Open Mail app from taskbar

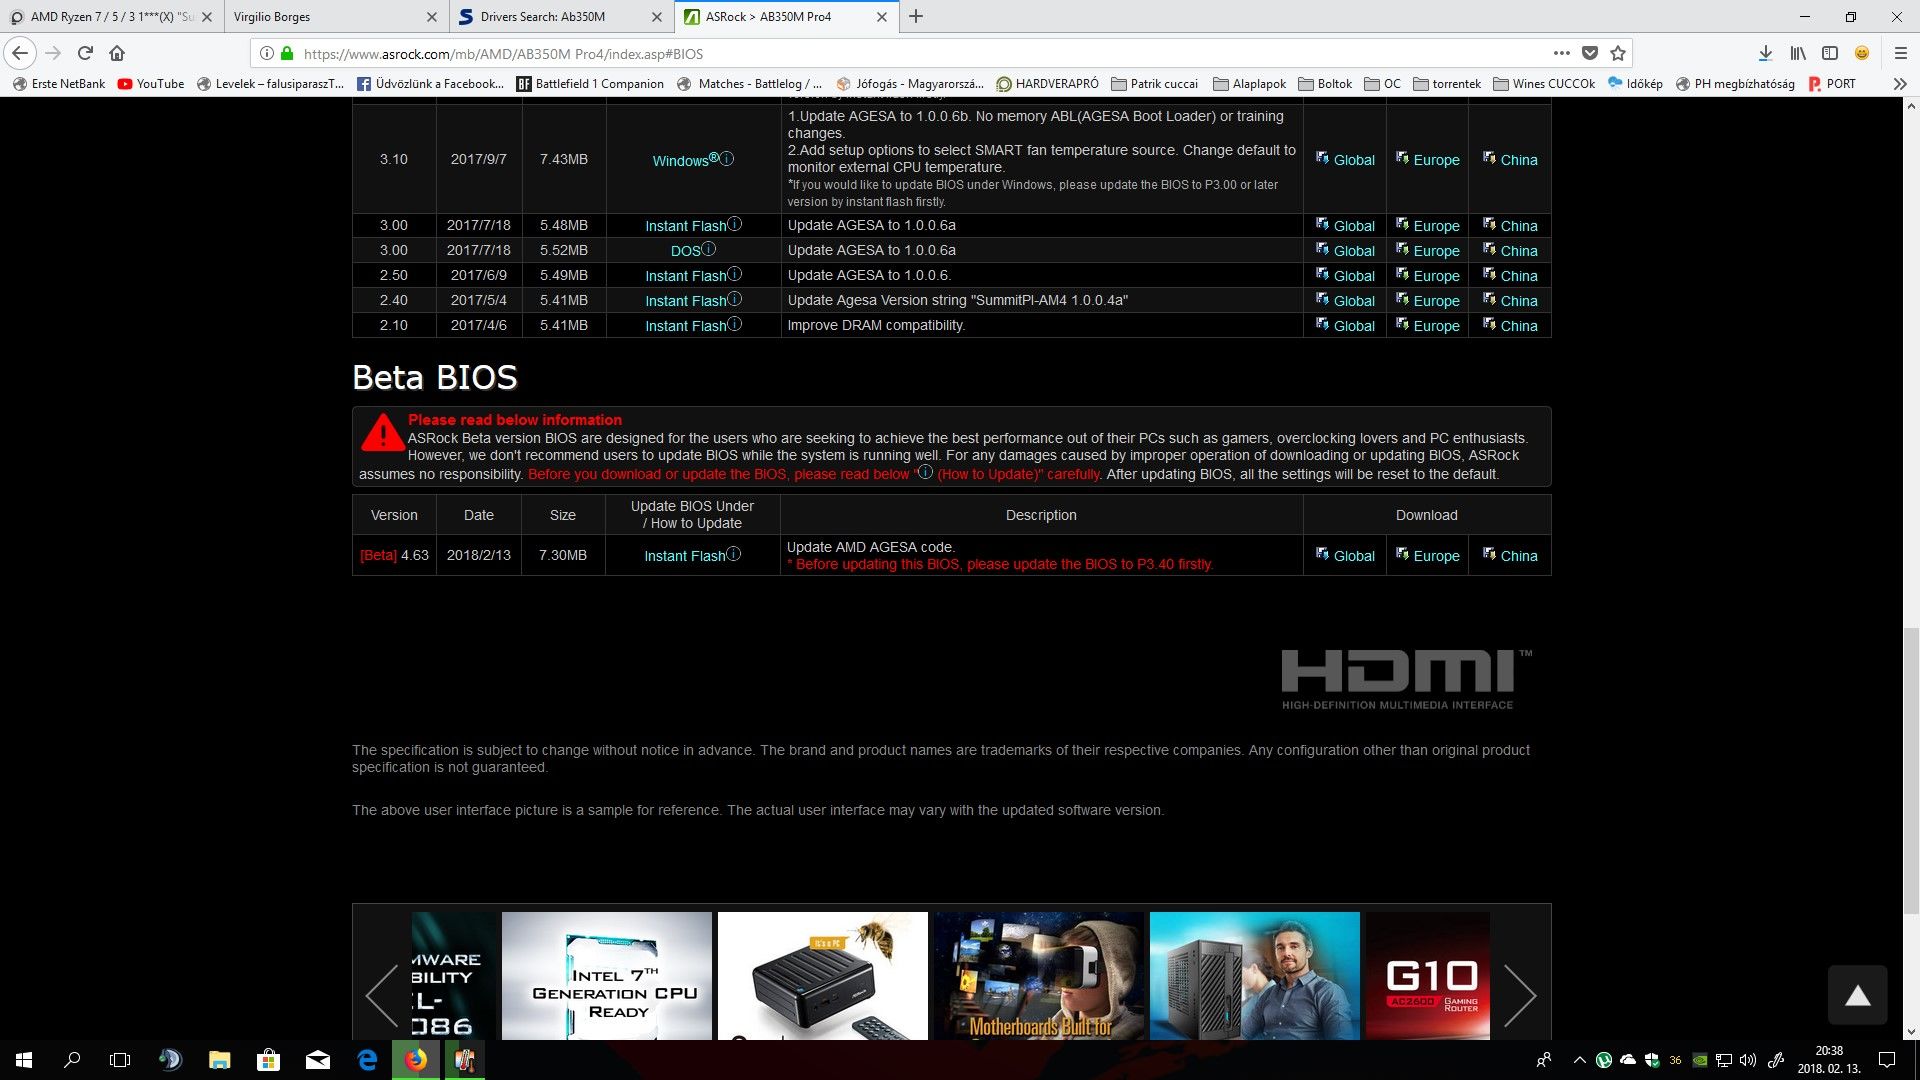tap(318, 1060)
